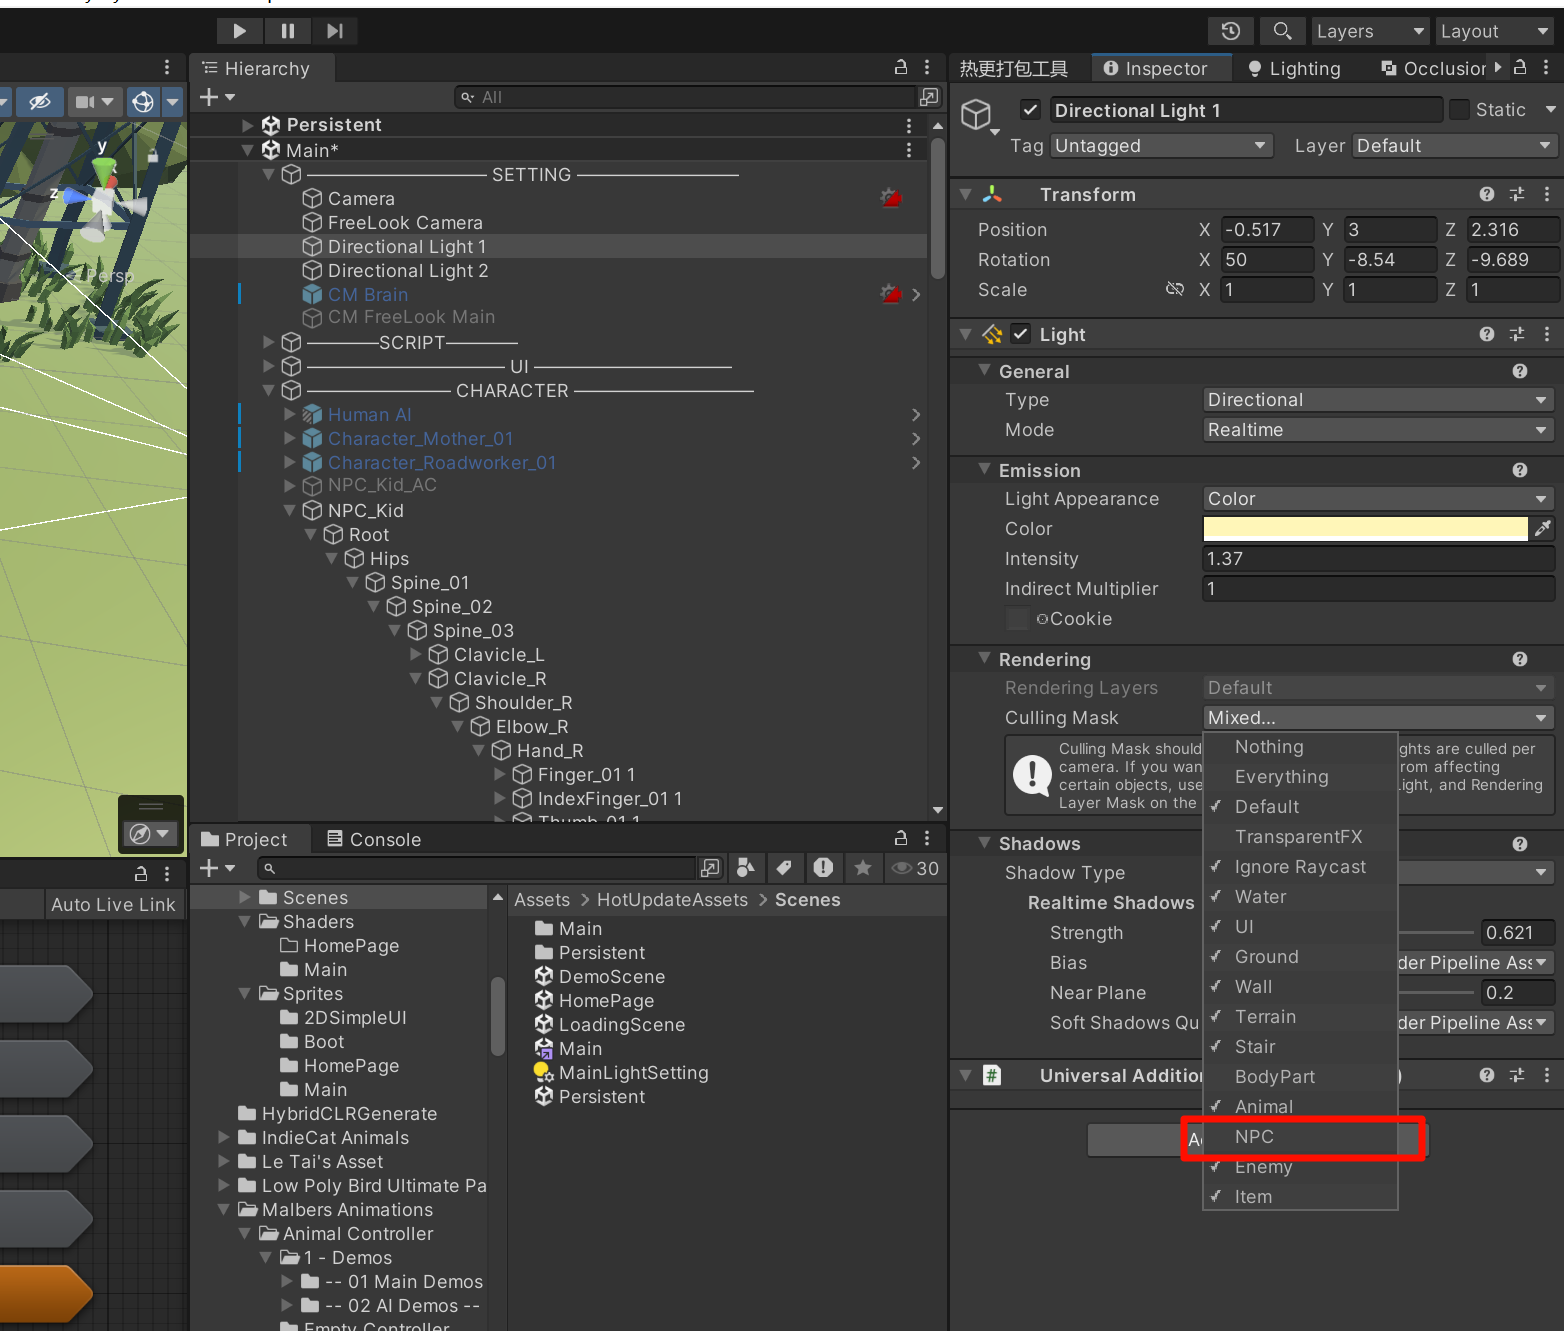The width and height of the screenshot is (1564, 1331).
Task: Open CM Brain prefab chevron arrow
Action: point(915,294)
